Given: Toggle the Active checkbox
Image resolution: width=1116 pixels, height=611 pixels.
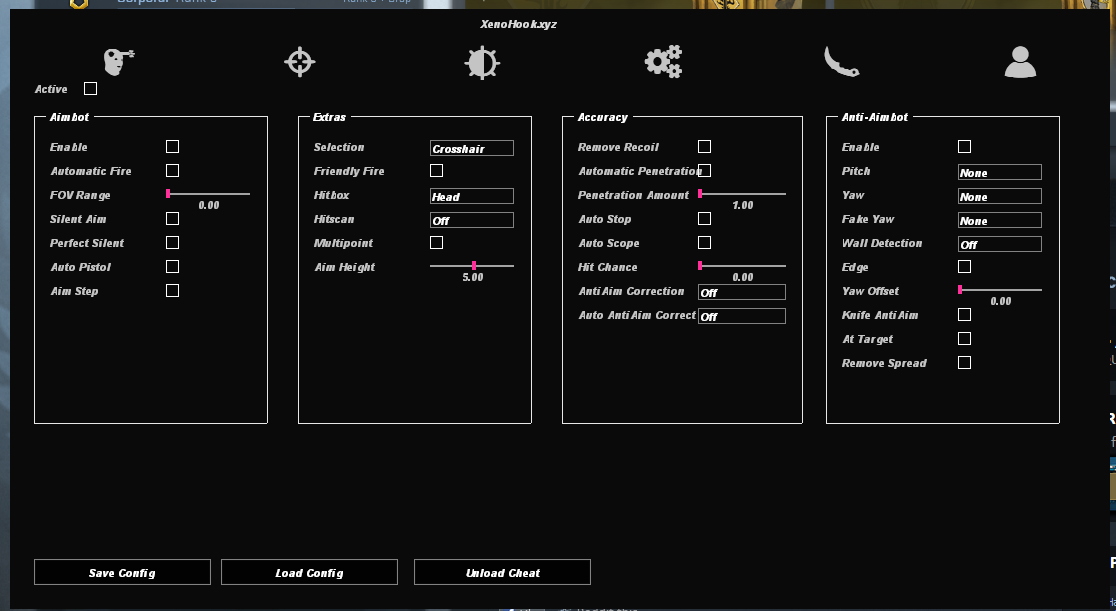Looking at the screenshot, I should (x=90, y=88).
